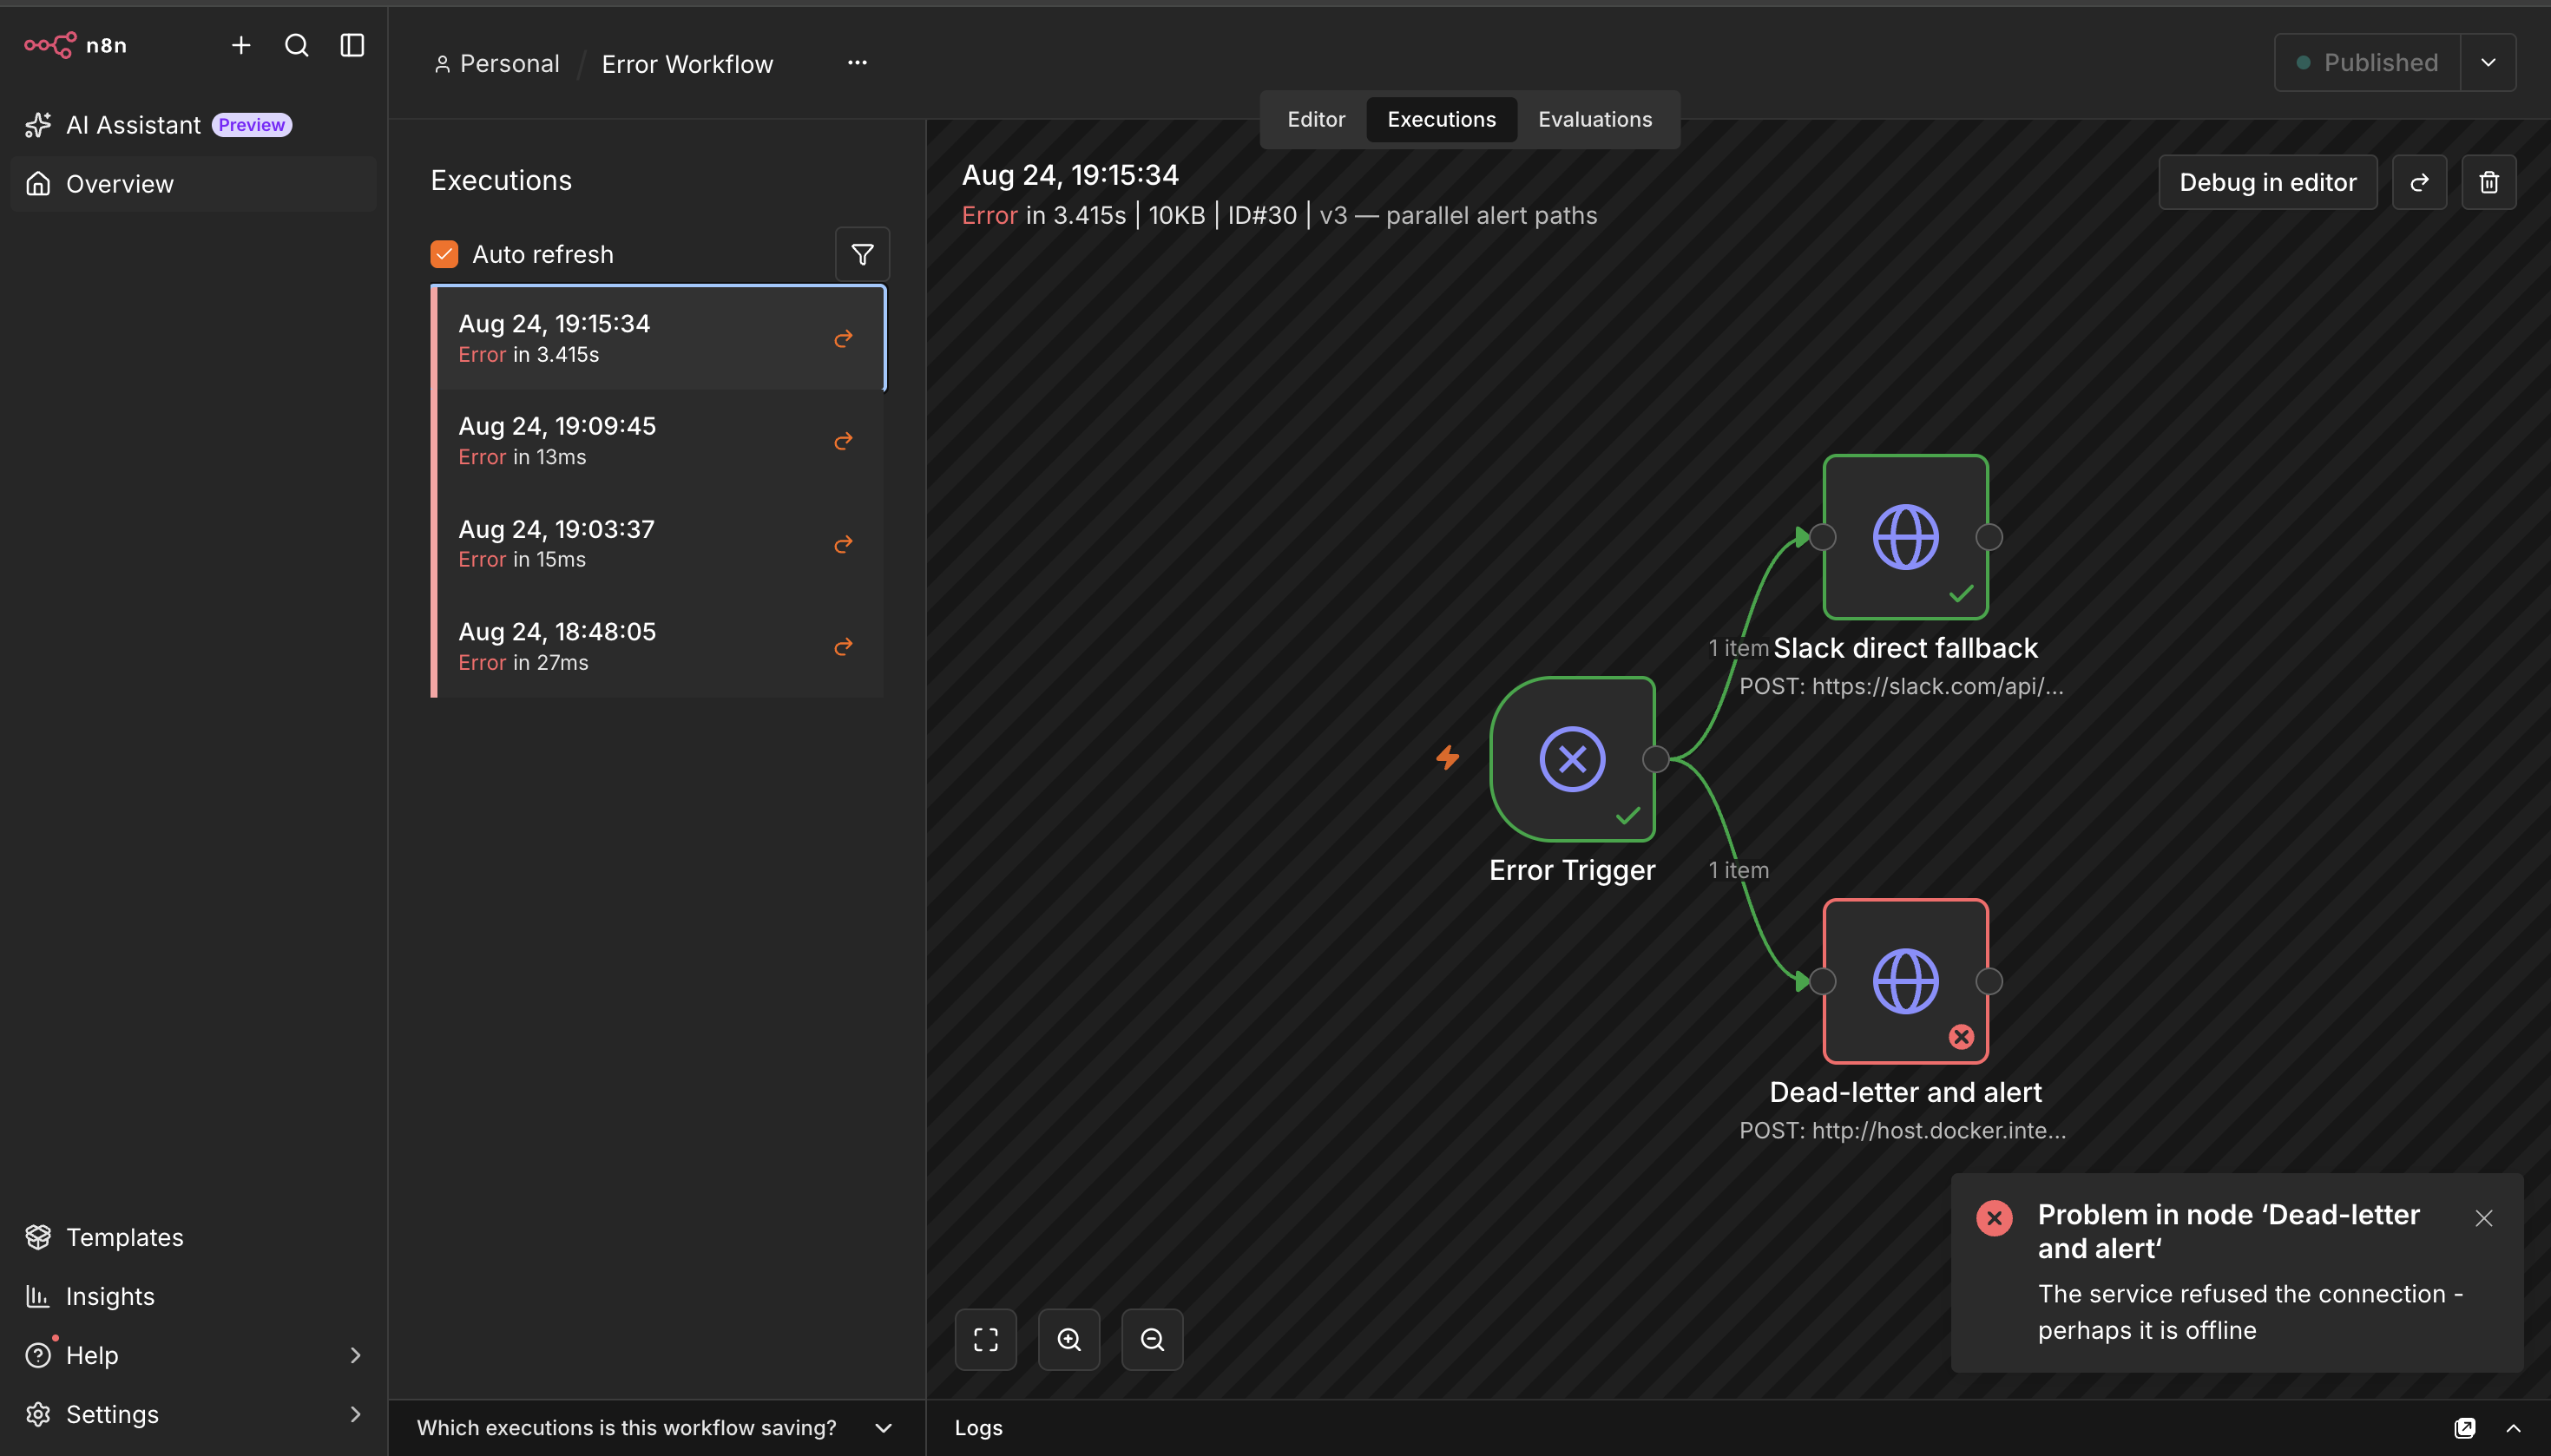Click the n8n logo icon

[50, 45]
